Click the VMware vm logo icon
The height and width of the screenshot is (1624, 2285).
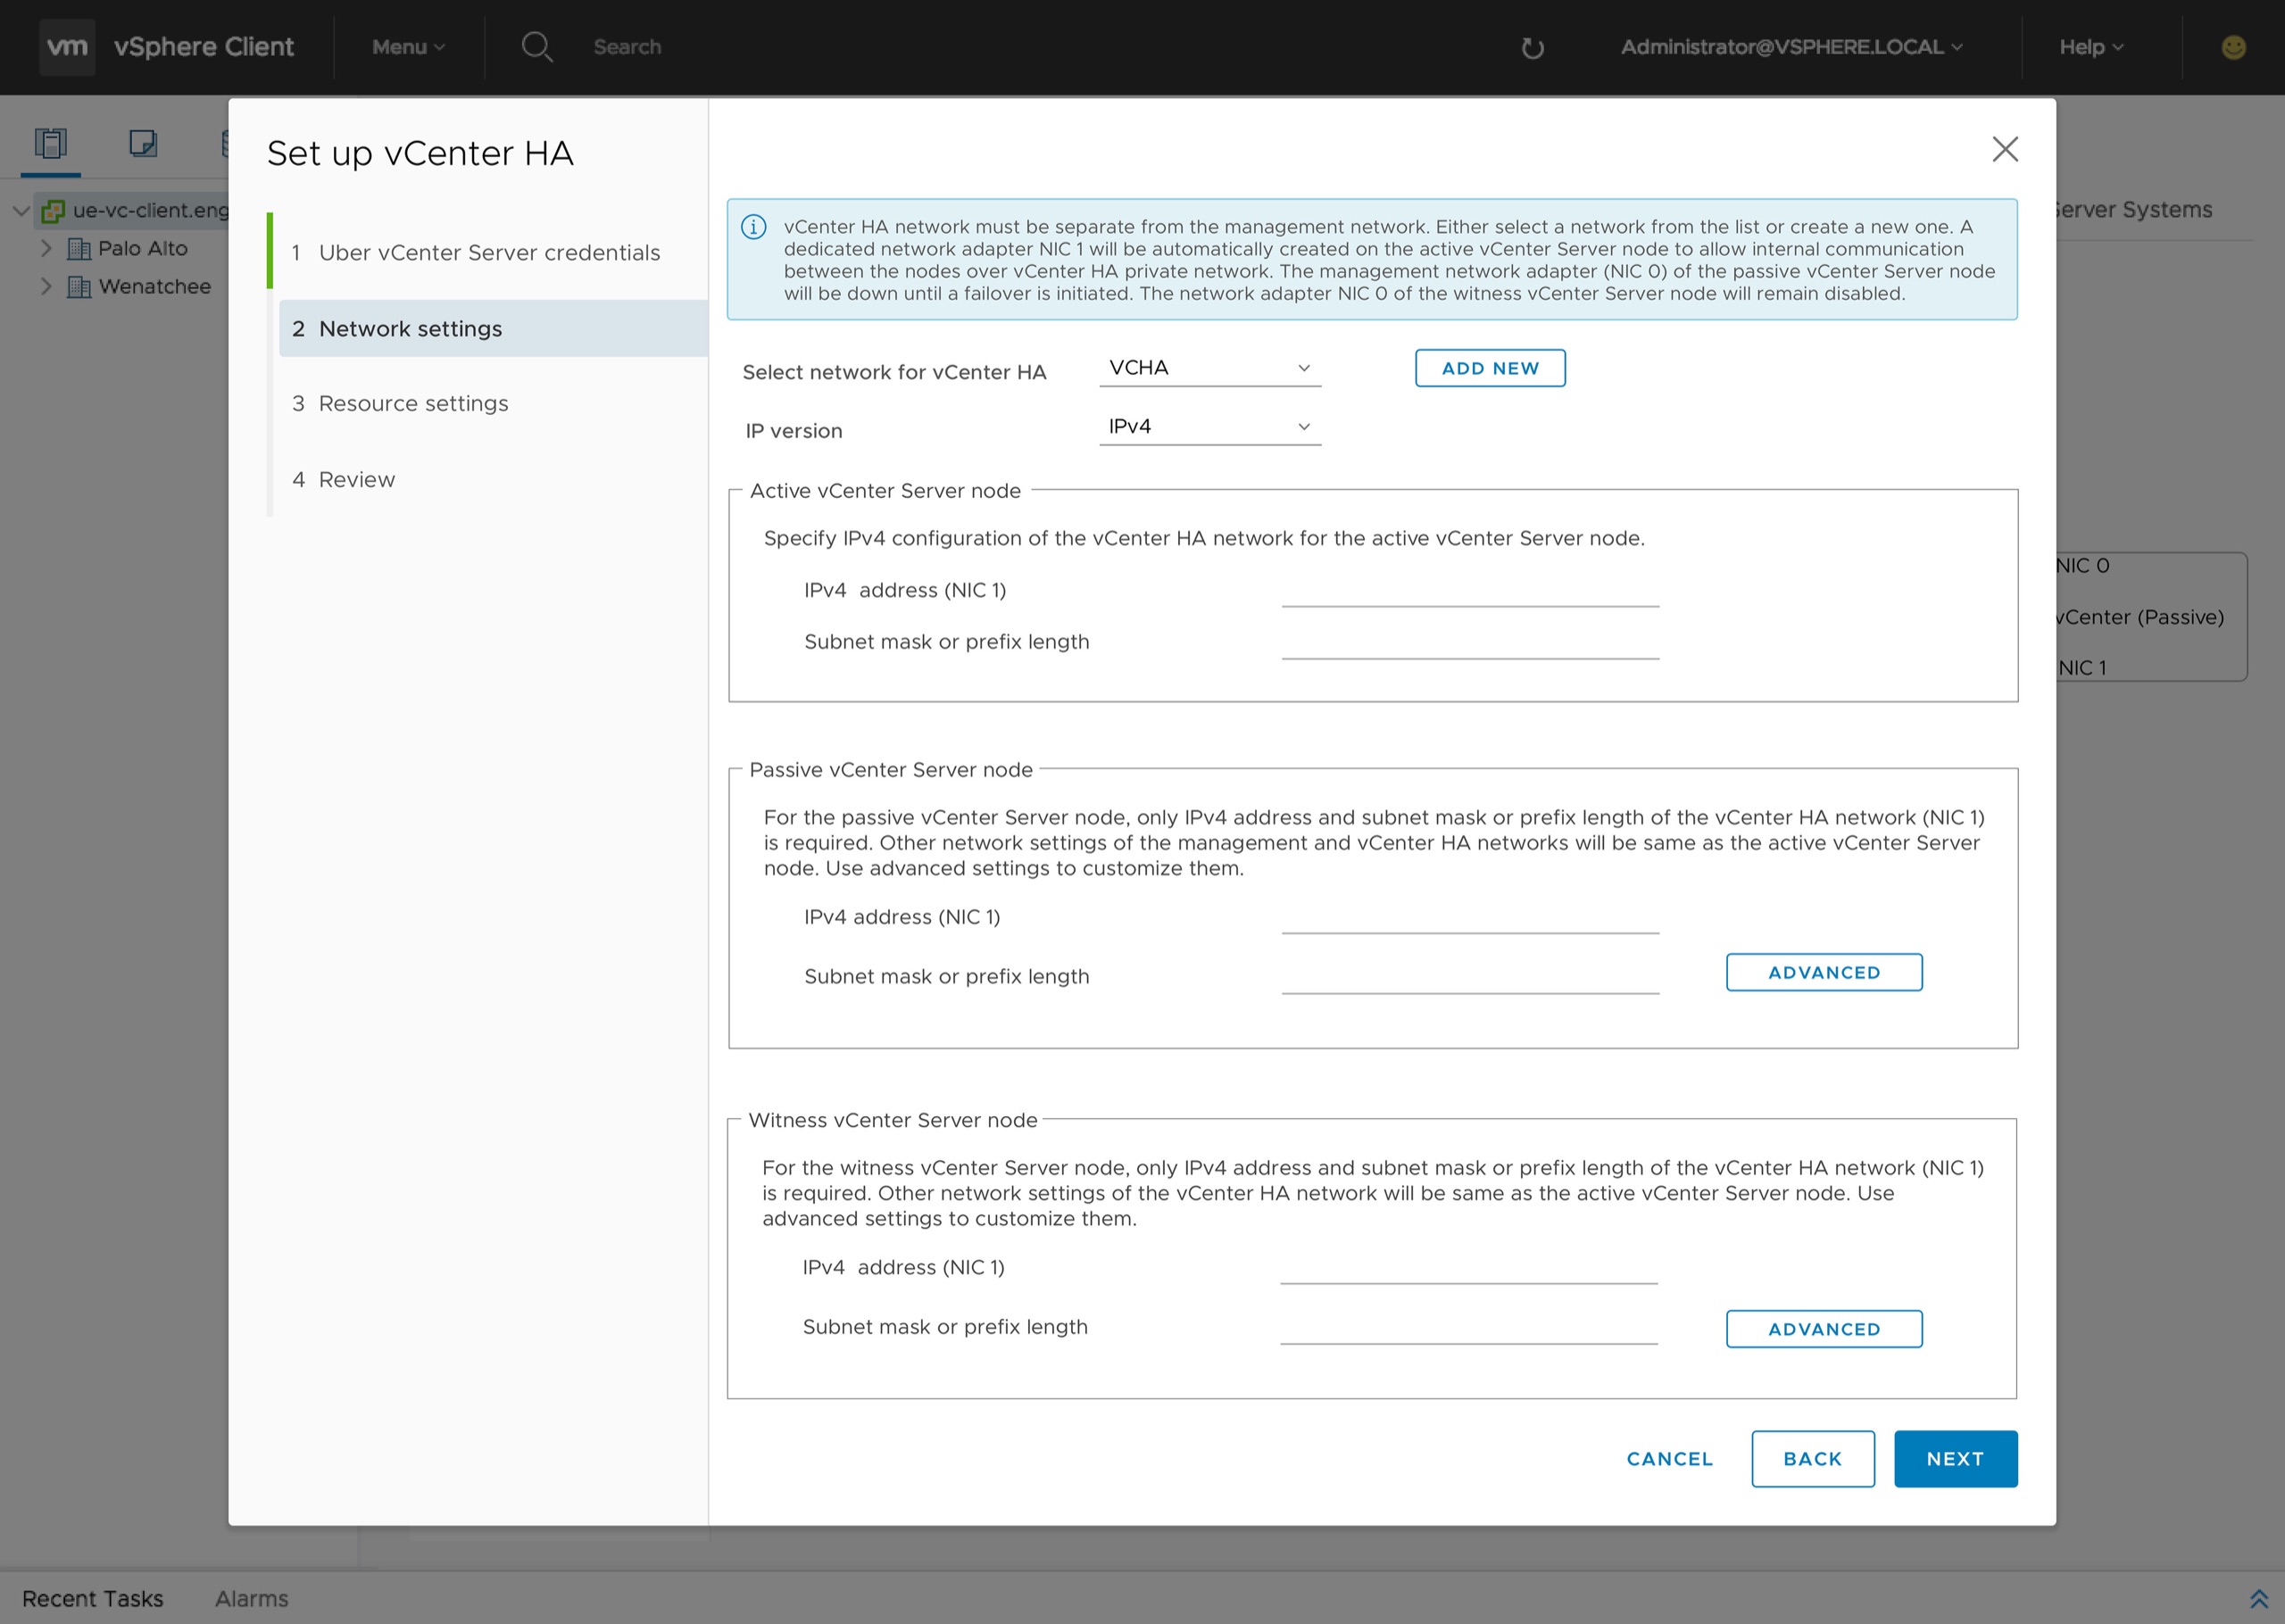click(x=67, y=47)
